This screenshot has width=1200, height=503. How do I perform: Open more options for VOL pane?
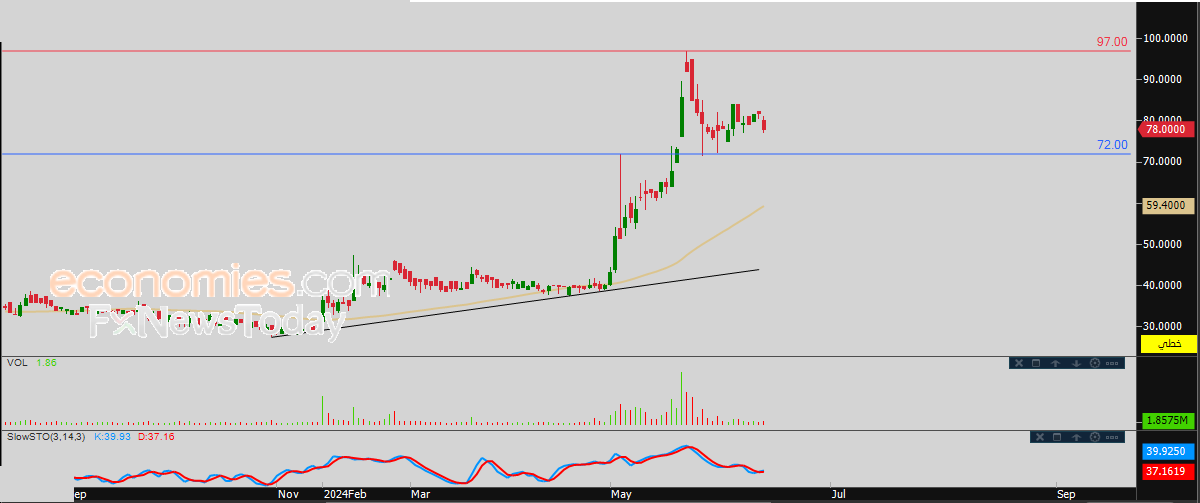(x=1112, y=363)
